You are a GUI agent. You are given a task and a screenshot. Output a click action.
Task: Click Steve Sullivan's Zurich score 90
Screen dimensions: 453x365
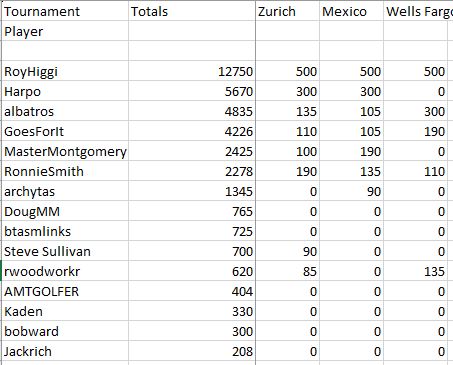click(288, 251)
